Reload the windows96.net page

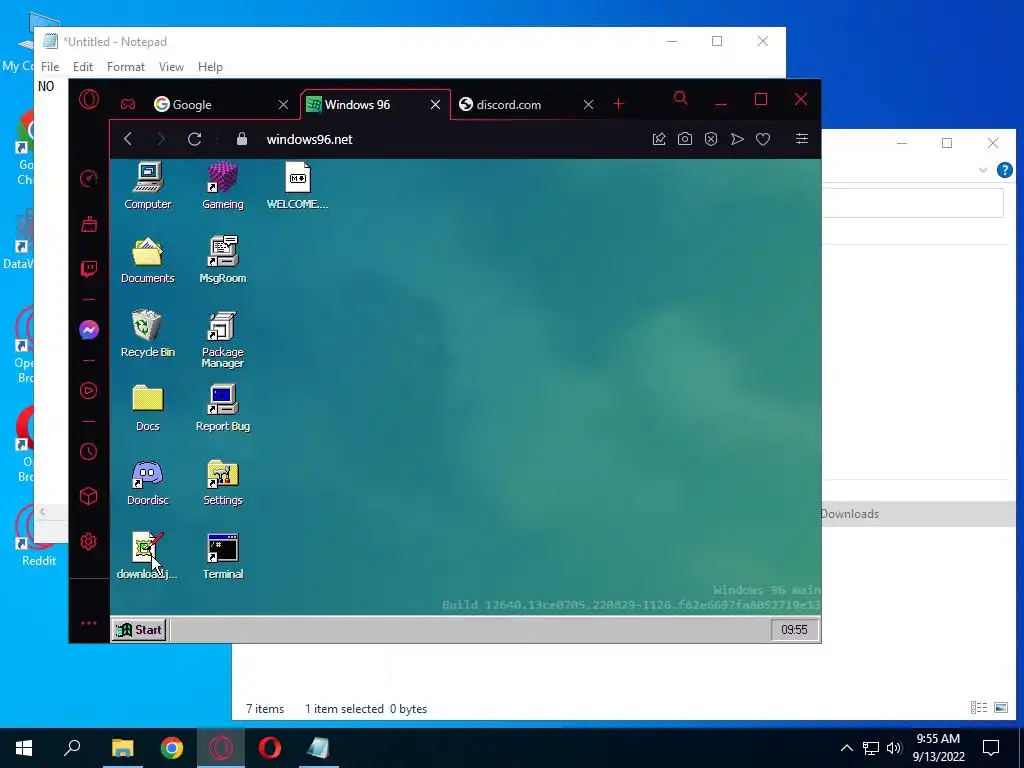(195, 139)
